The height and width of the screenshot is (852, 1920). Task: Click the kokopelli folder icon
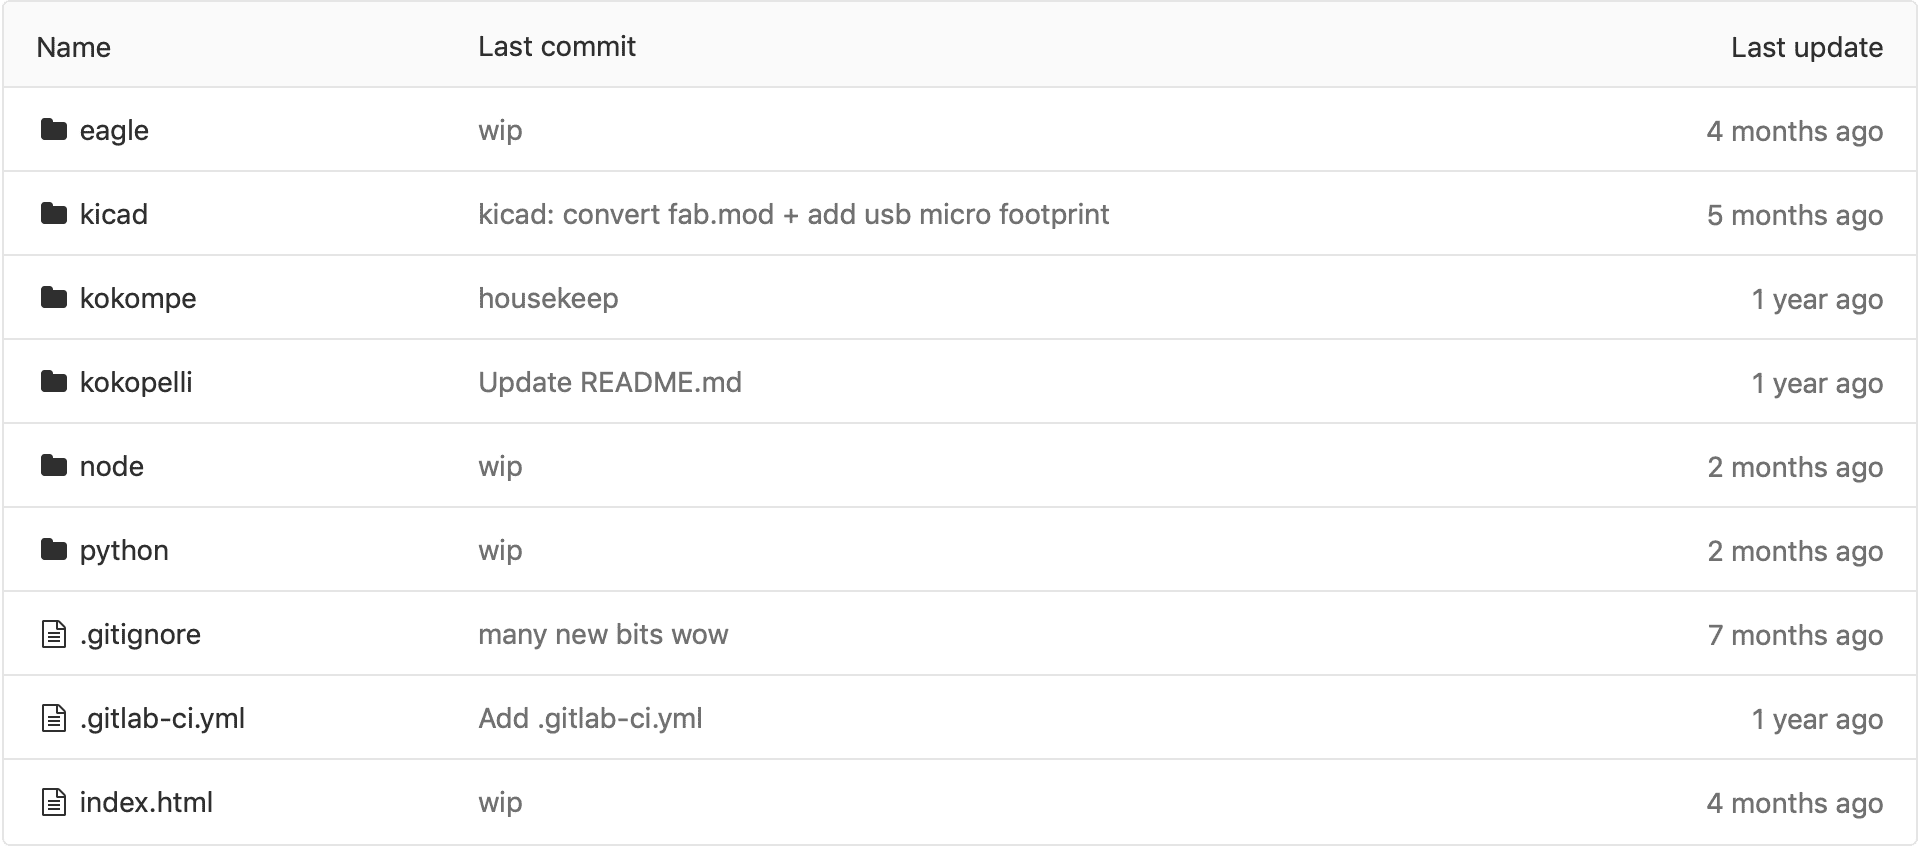[54, 382]
